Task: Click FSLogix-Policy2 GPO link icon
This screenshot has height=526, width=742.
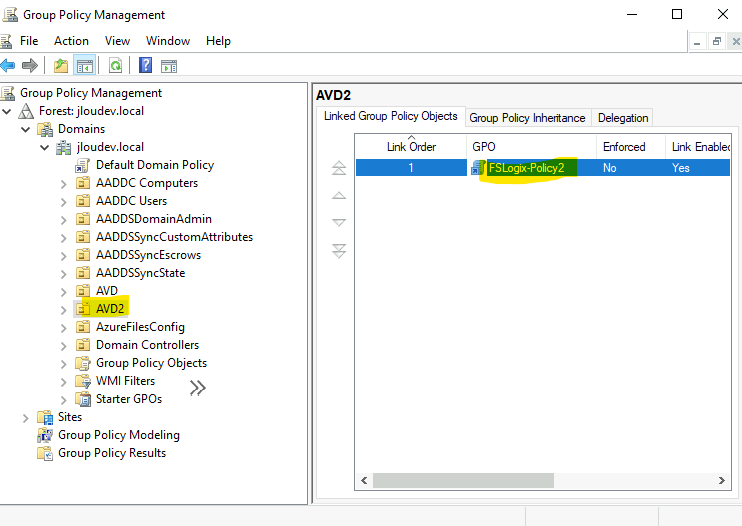Action: (x=478, y=167)
